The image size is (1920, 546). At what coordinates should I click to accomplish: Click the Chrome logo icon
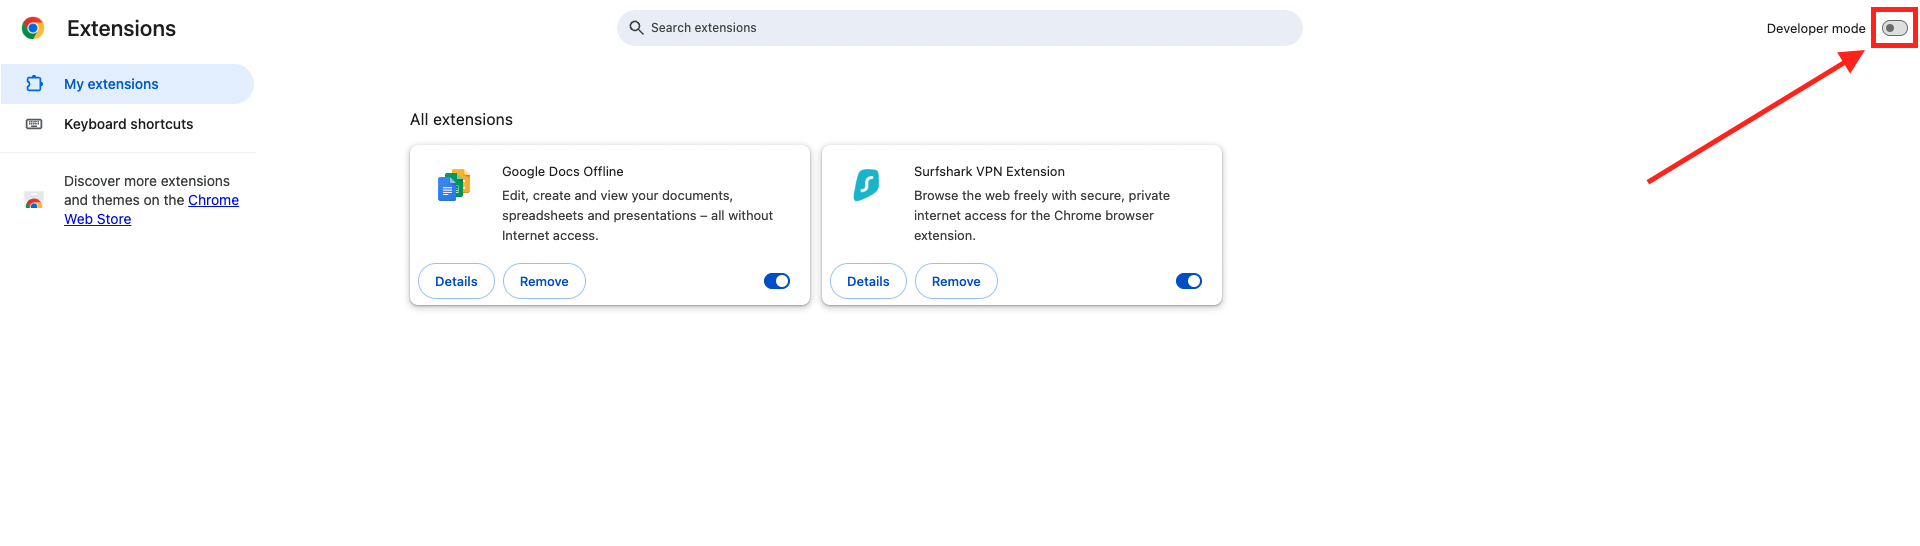click(x=33, y=29)
